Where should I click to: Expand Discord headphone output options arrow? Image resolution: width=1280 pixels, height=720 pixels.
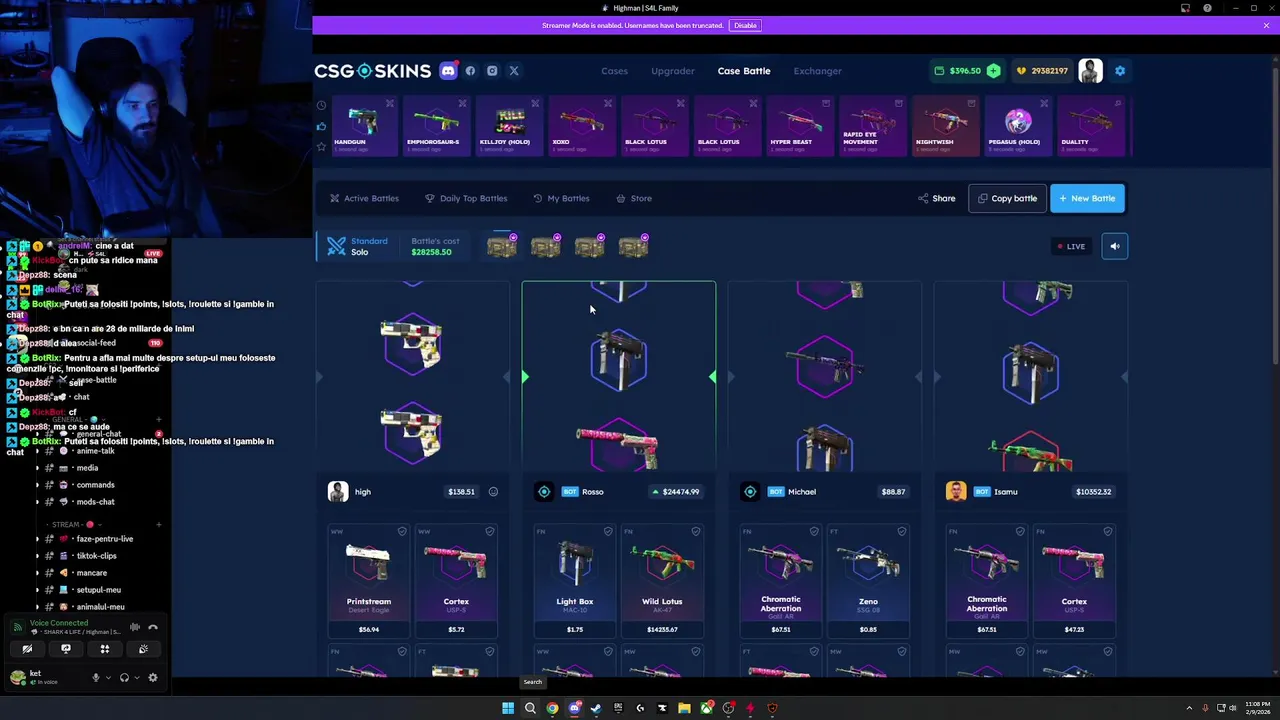coord(136,678)
